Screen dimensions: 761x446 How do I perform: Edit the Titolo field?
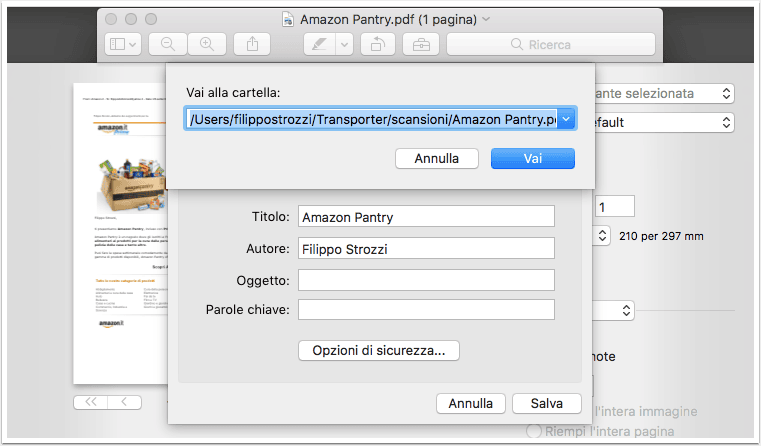coord(426,216)
